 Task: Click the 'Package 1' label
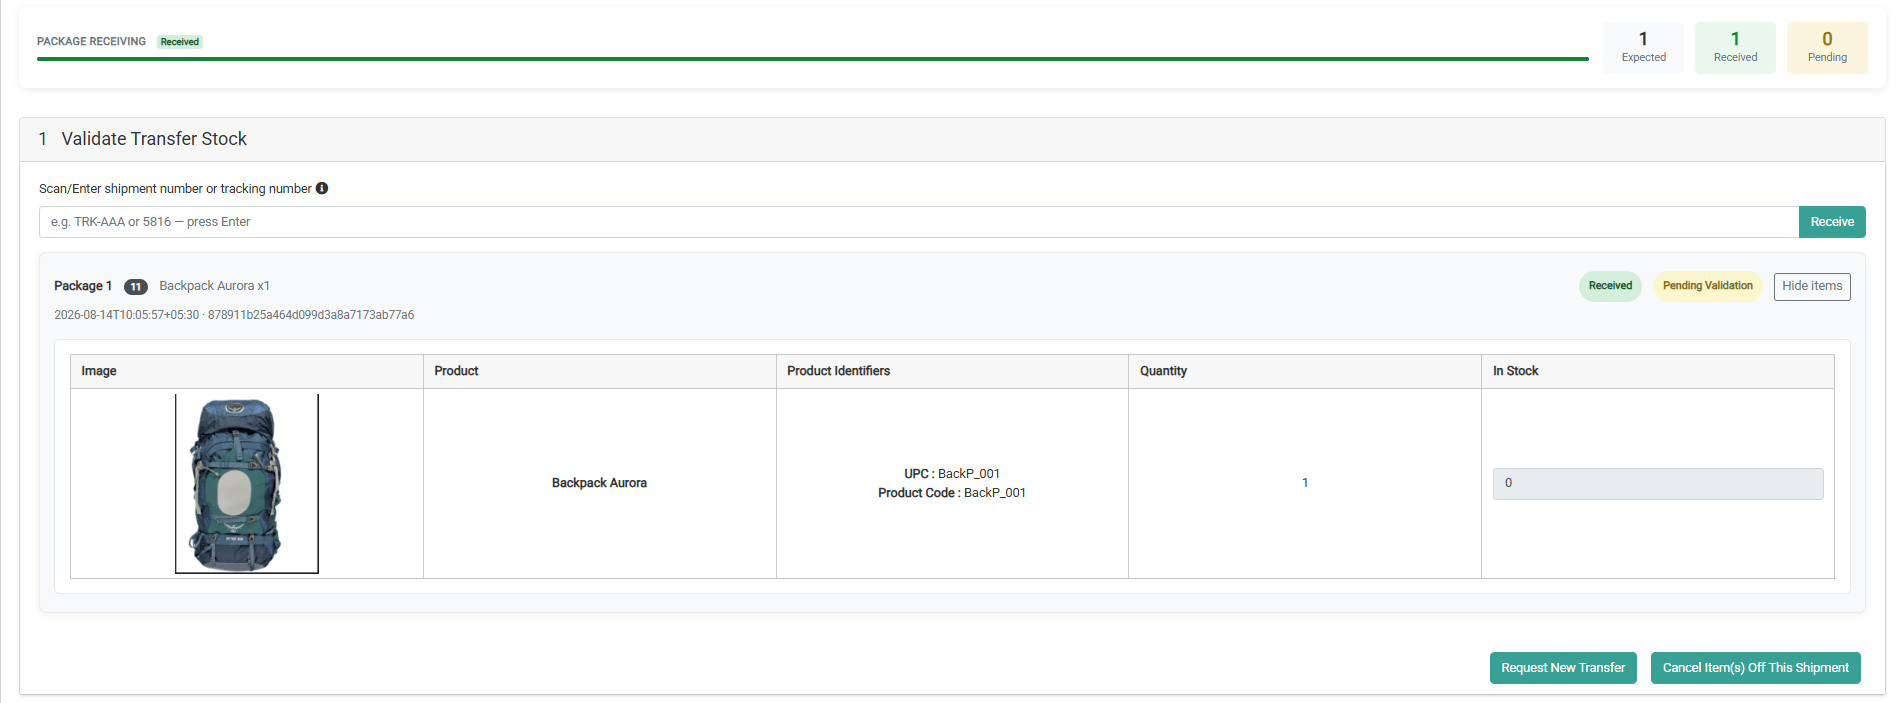coord(83,286)
